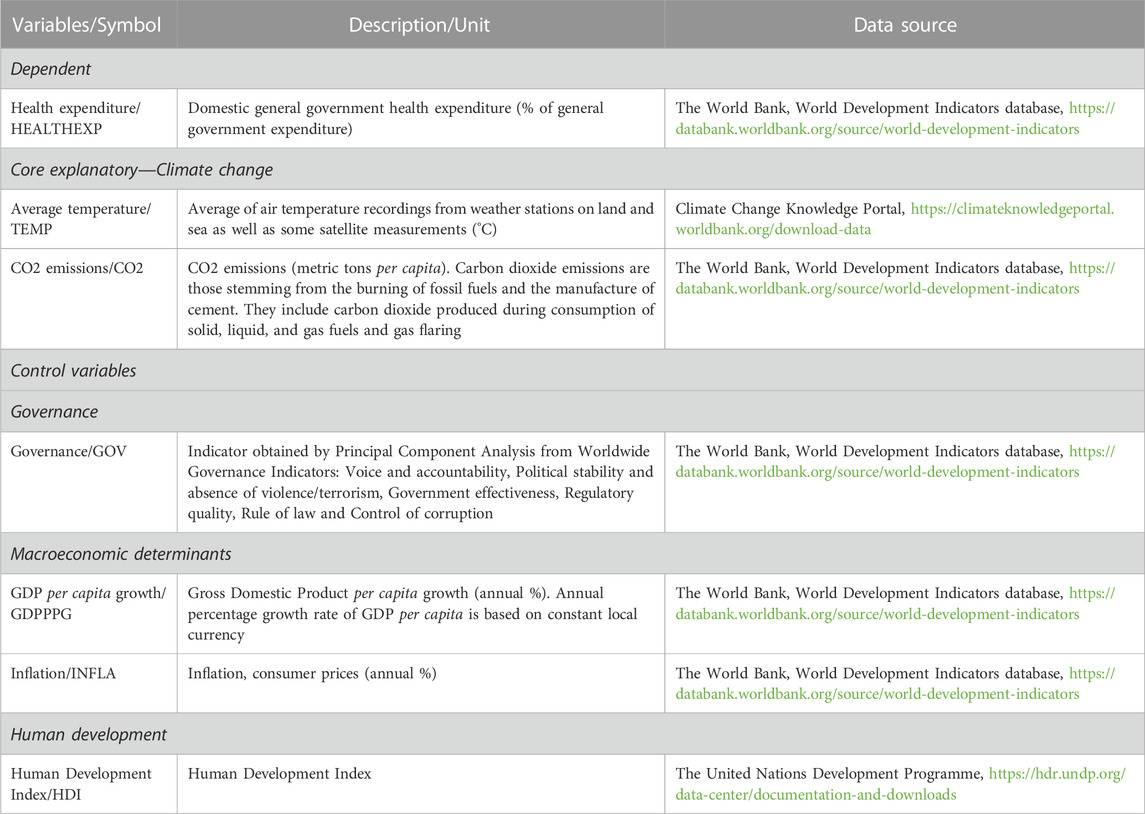Click the Variables/Symbol column header

(88, 25)
